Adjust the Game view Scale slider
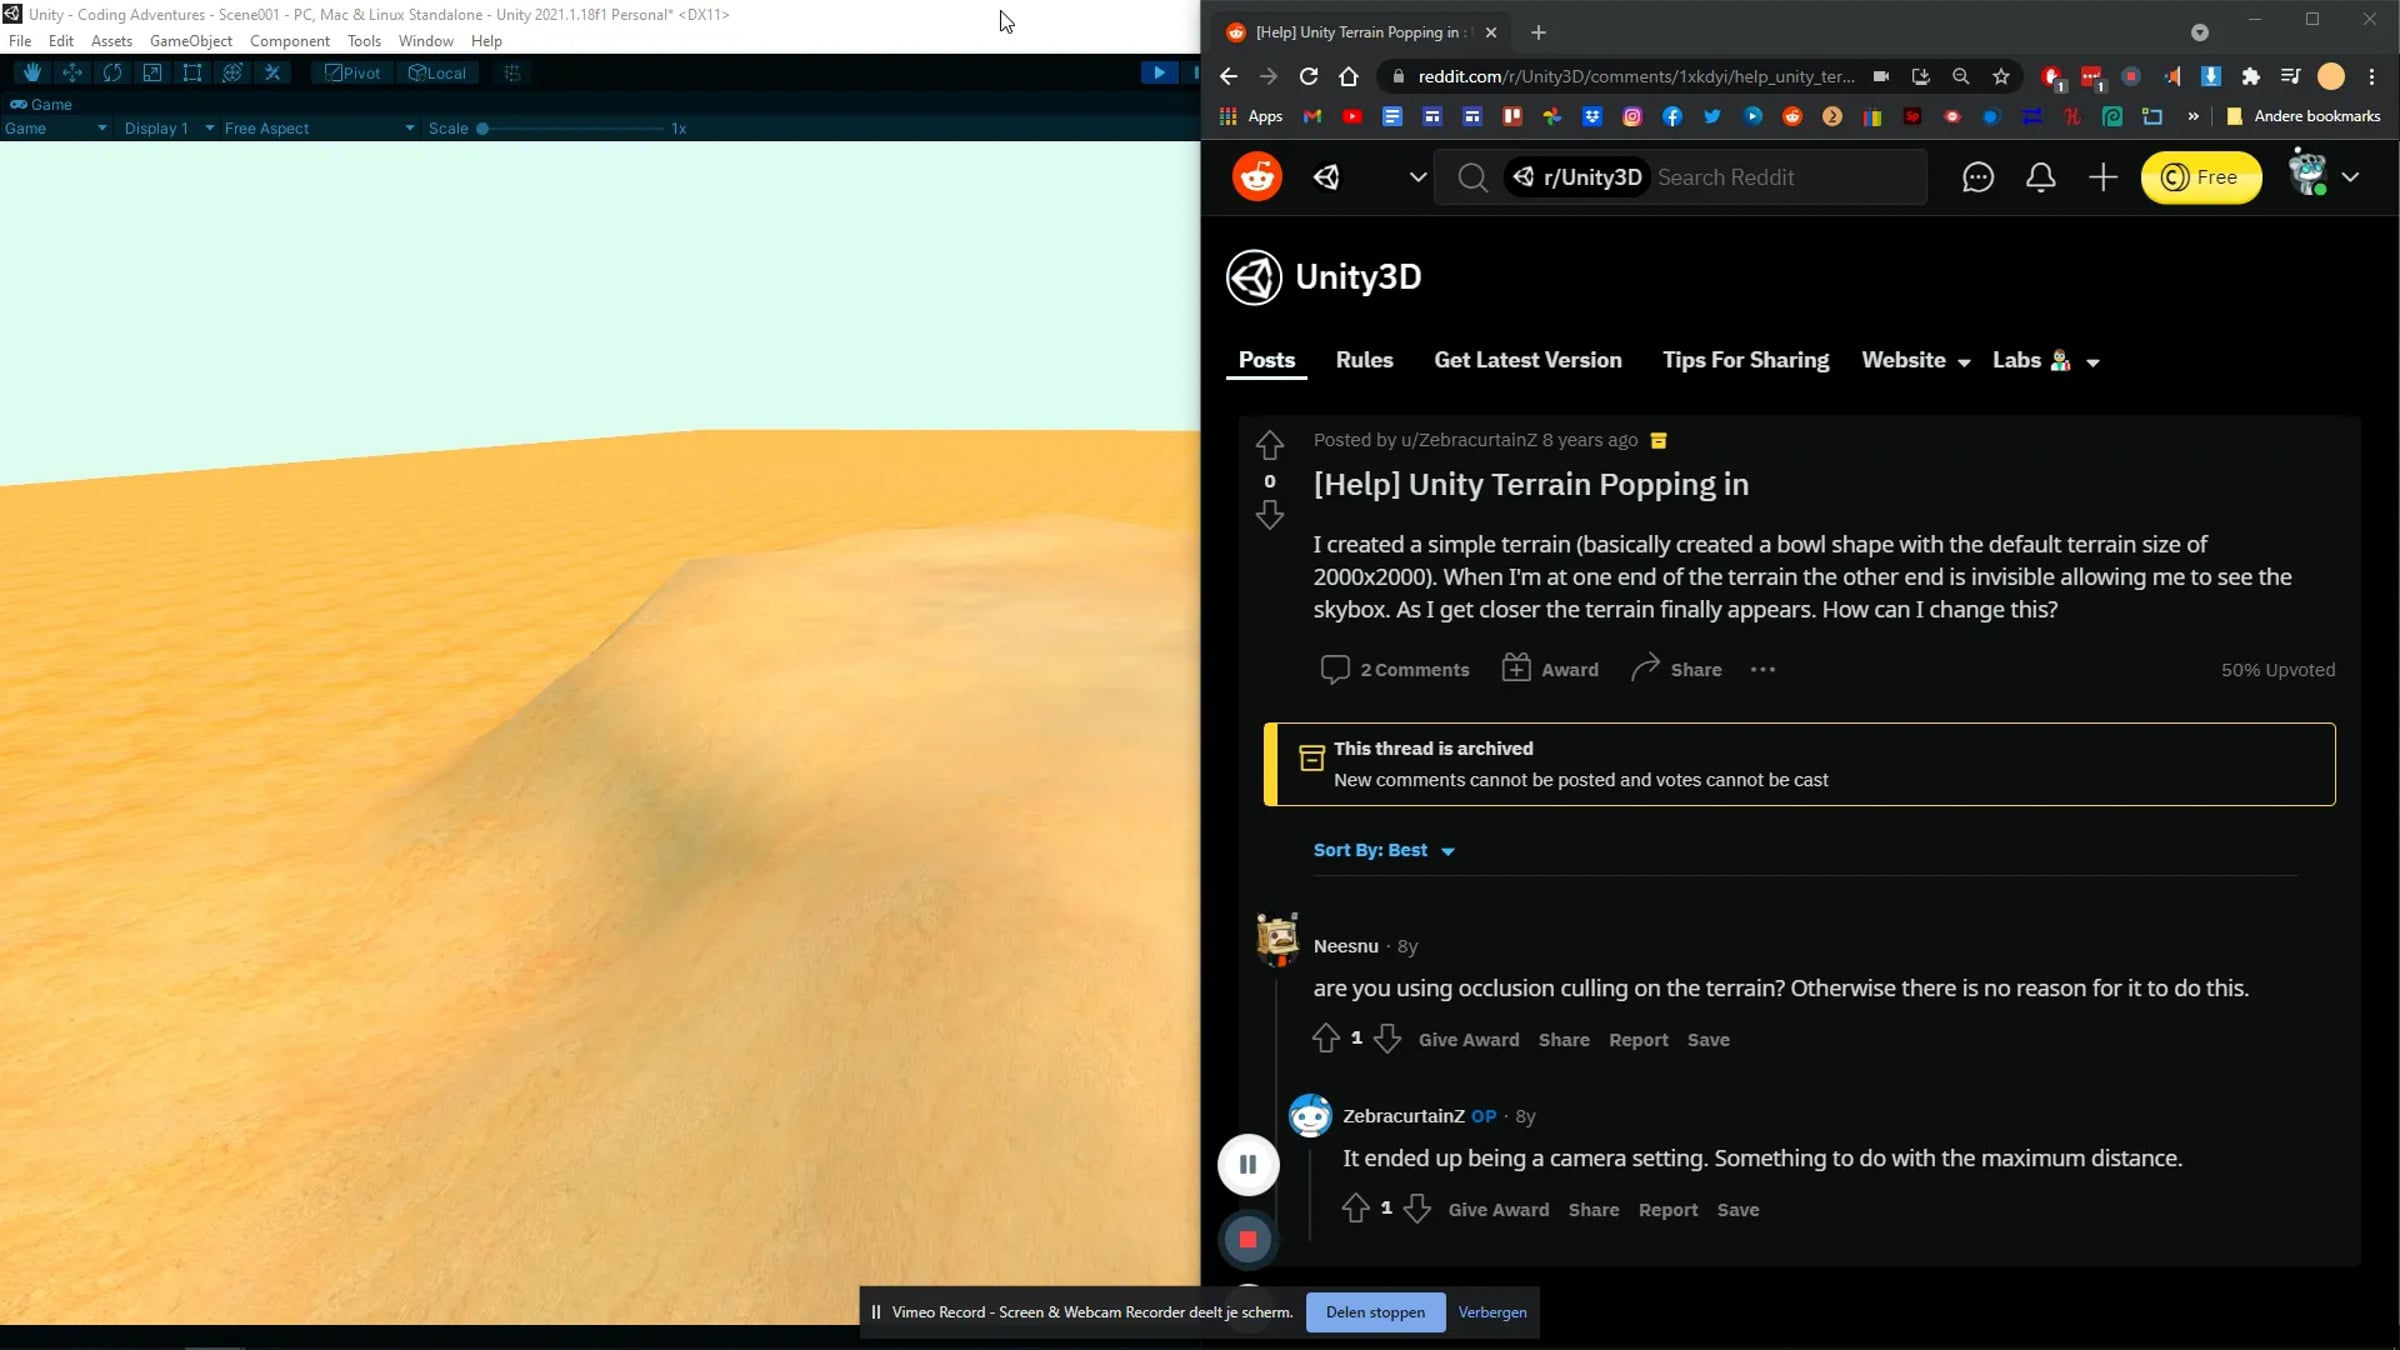 [x=572, y=128]
